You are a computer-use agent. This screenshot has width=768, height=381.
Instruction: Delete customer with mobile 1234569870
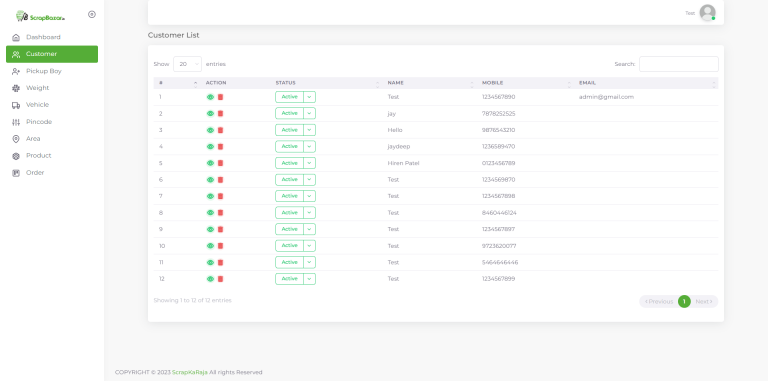coord(220,180)
